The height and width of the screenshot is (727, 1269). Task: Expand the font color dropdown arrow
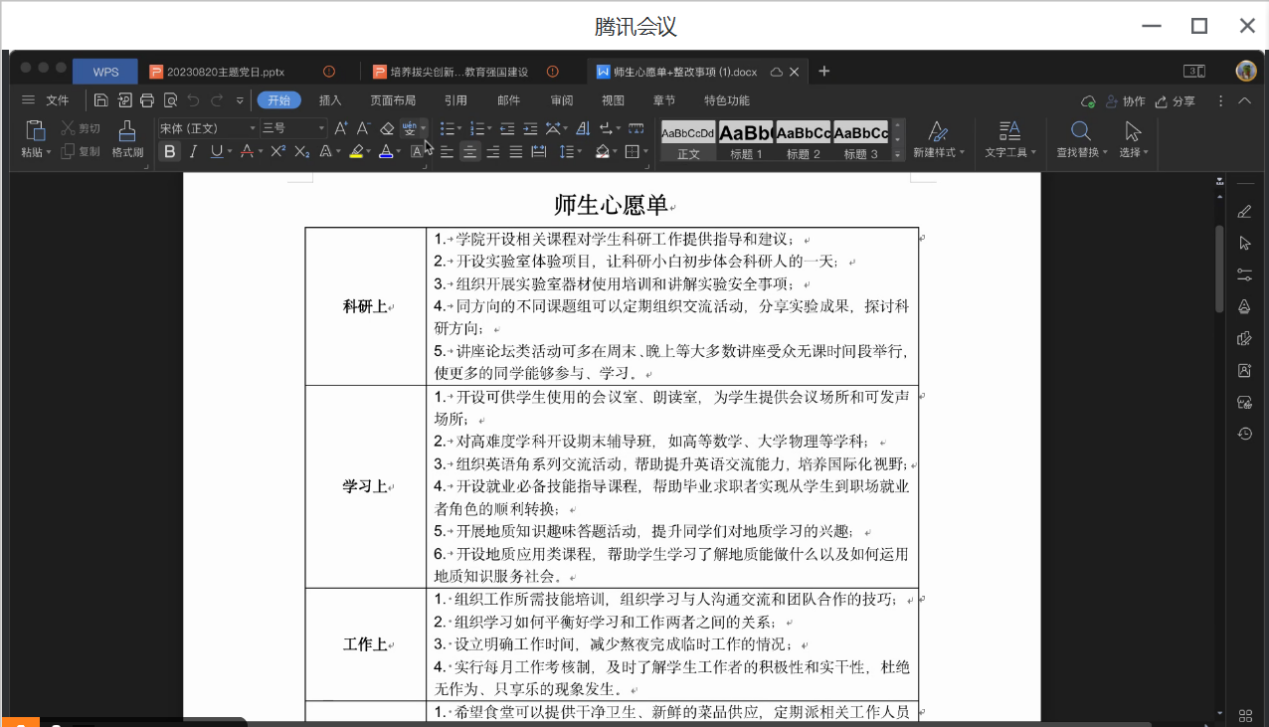tap(398, 150)
